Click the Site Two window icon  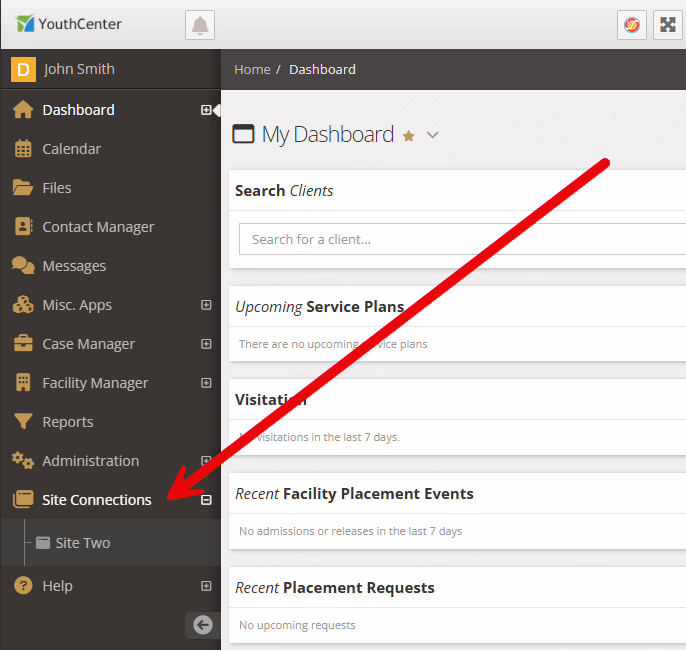[x=42, y=543]
